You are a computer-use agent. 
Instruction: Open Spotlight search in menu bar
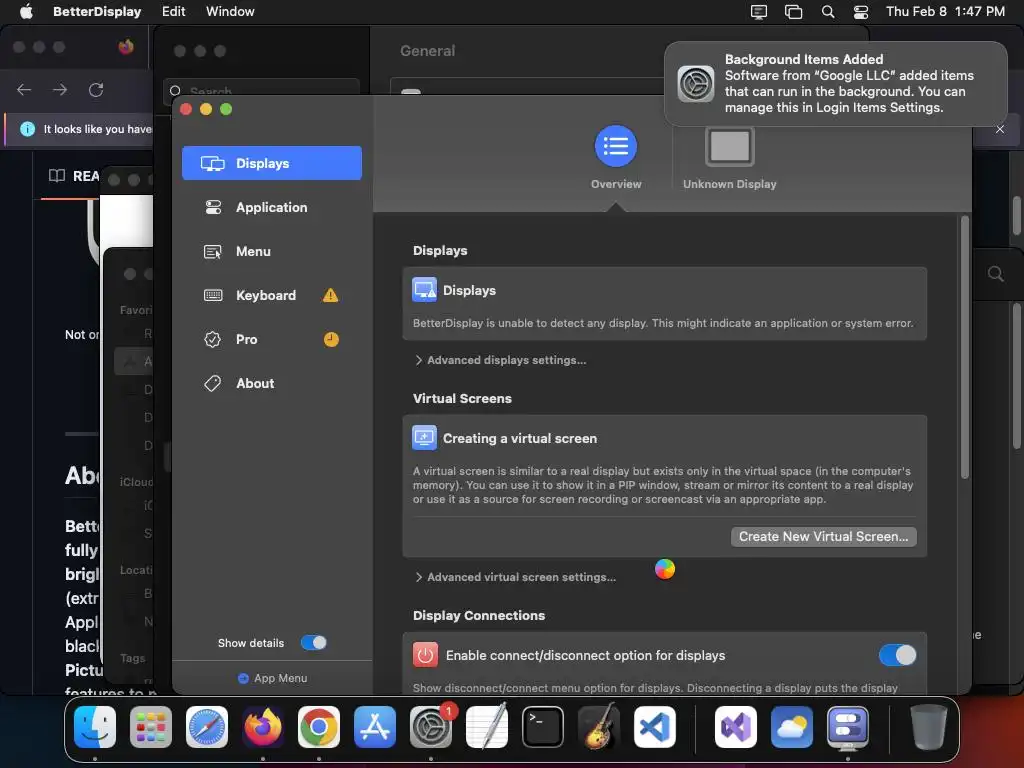click(827, 12)
